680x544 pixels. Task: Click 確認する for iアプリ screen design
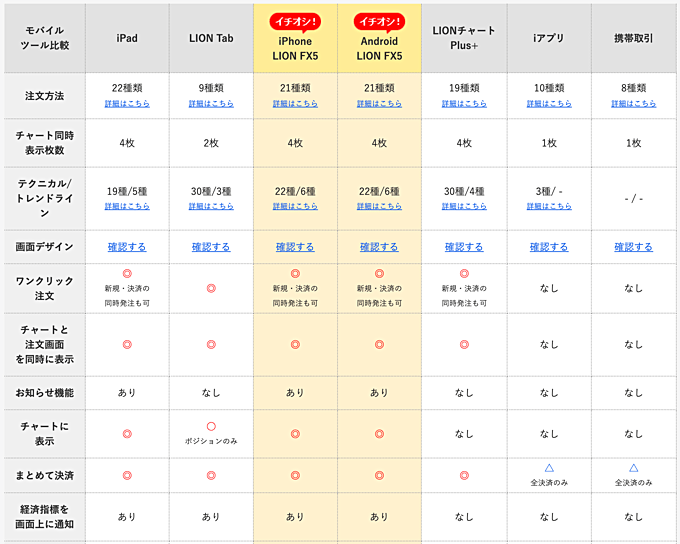(x=549, y=247)
